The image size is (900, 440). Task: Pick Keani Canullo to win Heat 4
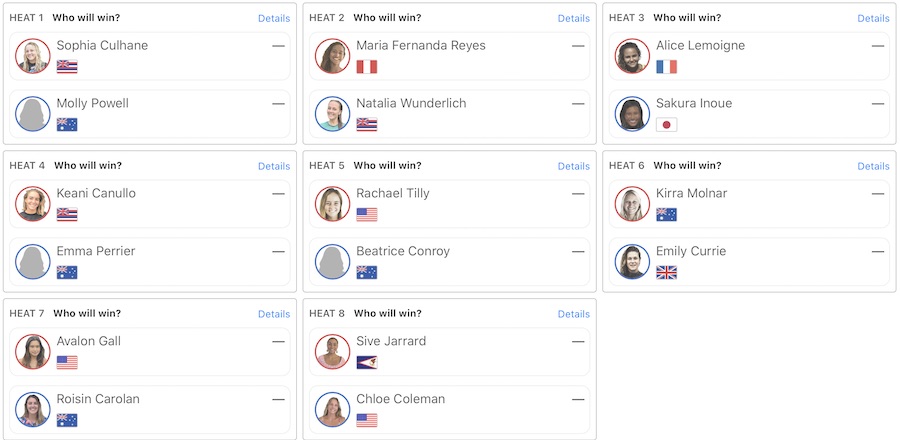click(x=150, y=203)
